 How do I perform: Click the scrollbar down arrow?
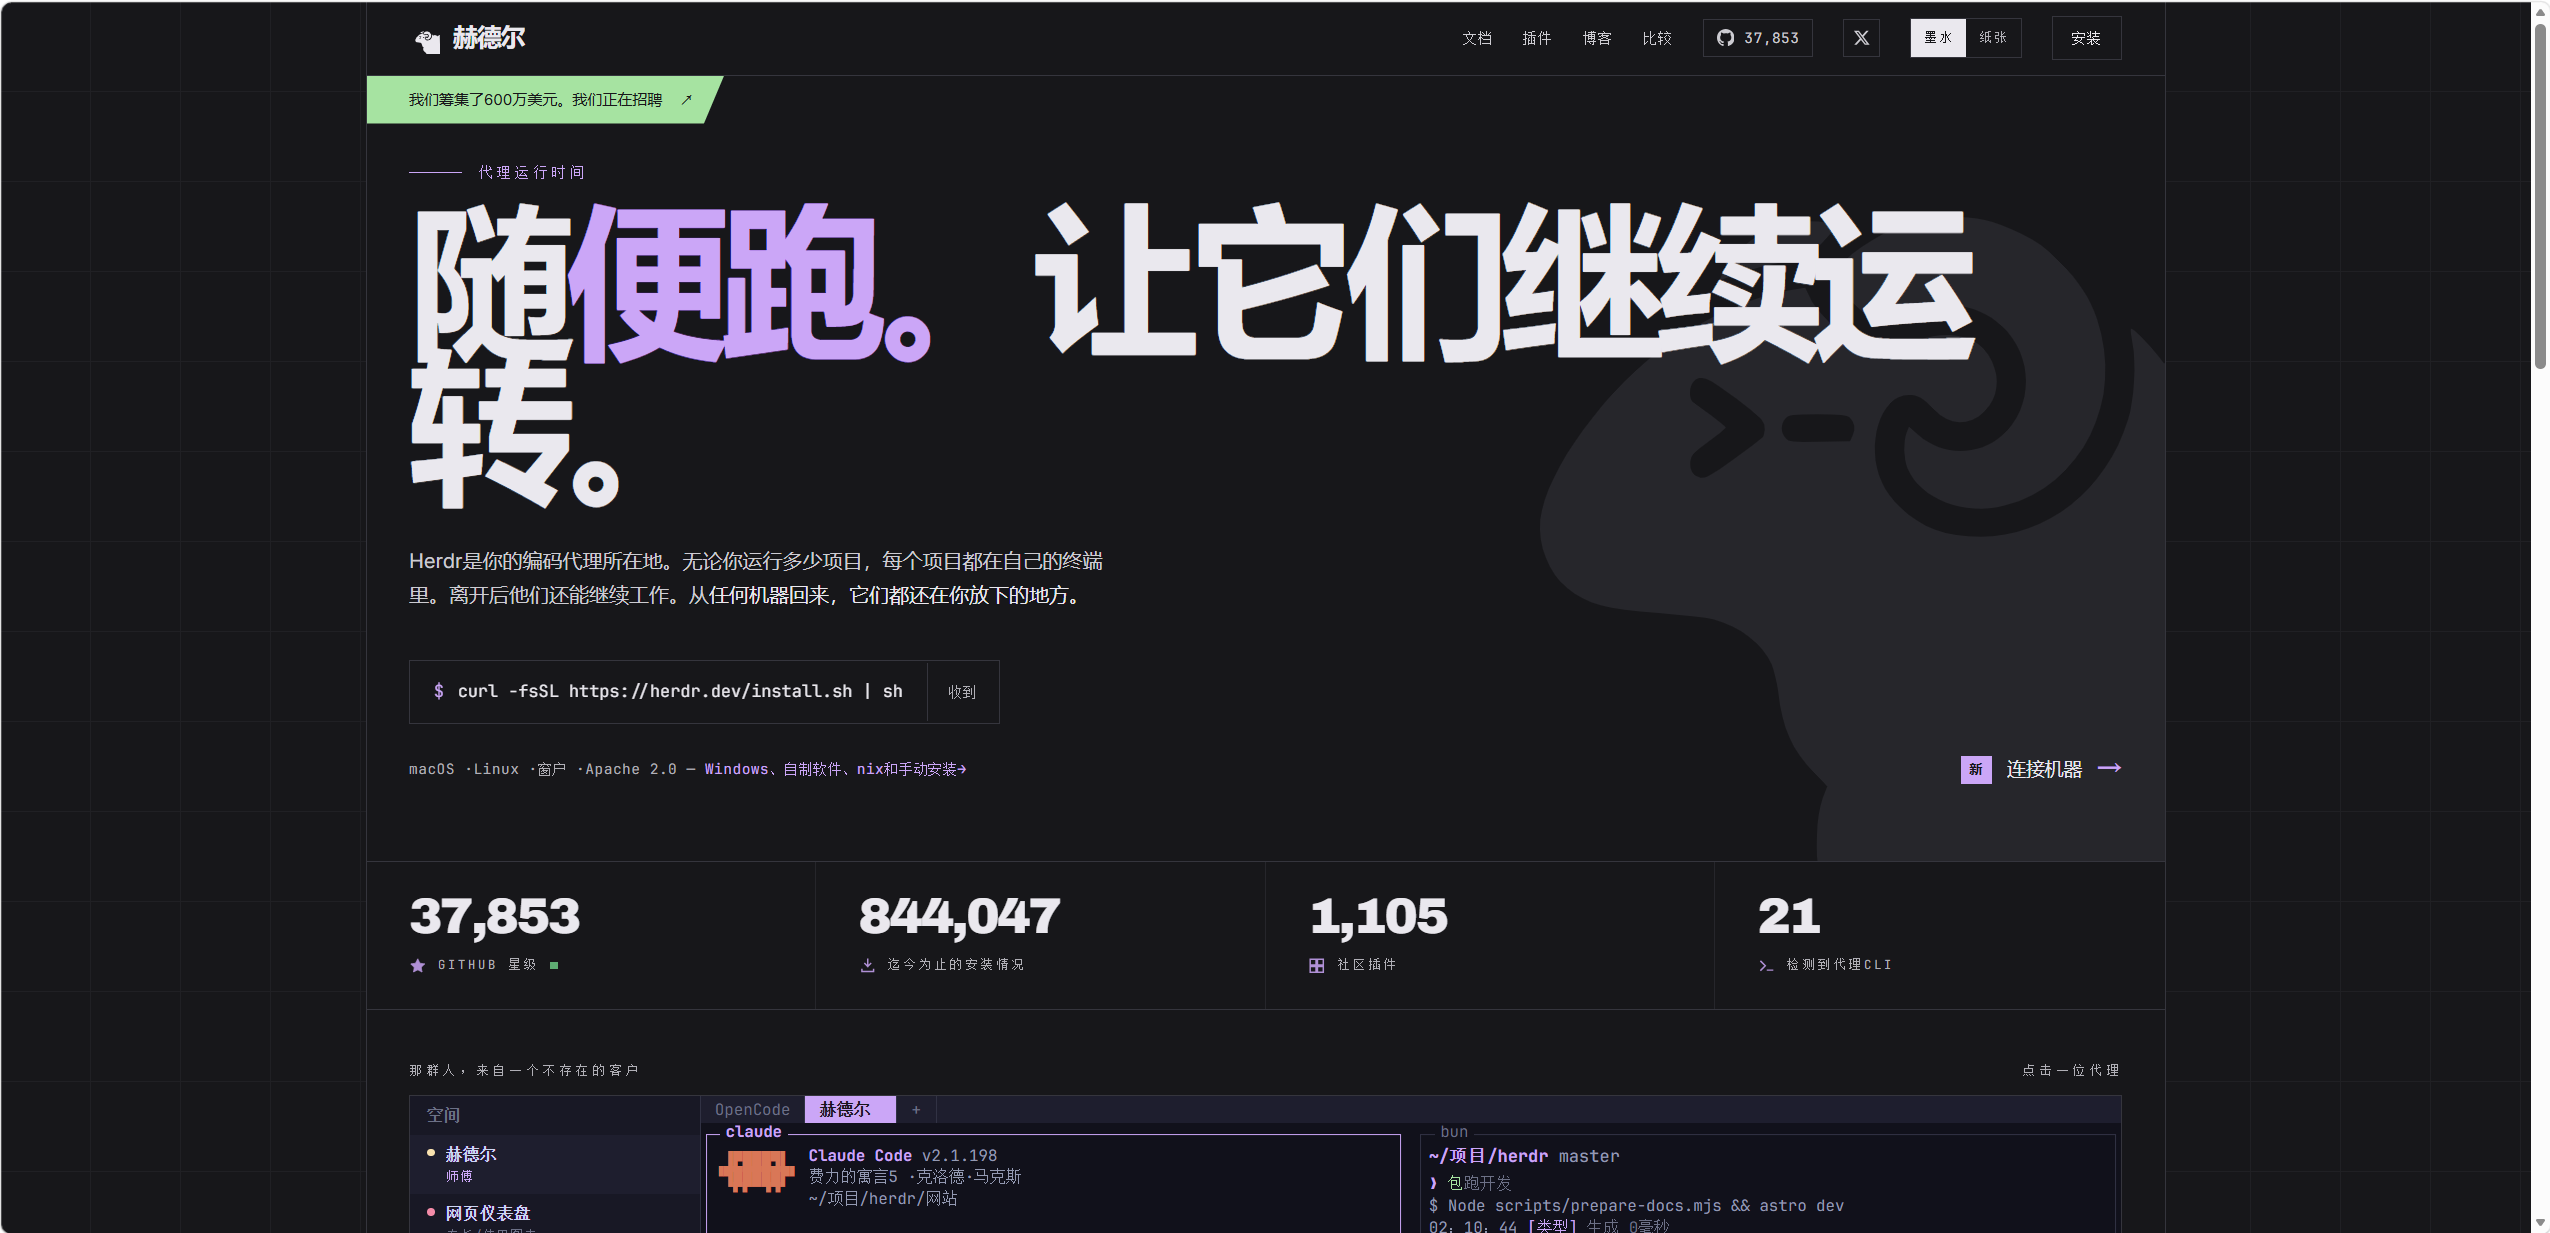coord(2540,1223)
